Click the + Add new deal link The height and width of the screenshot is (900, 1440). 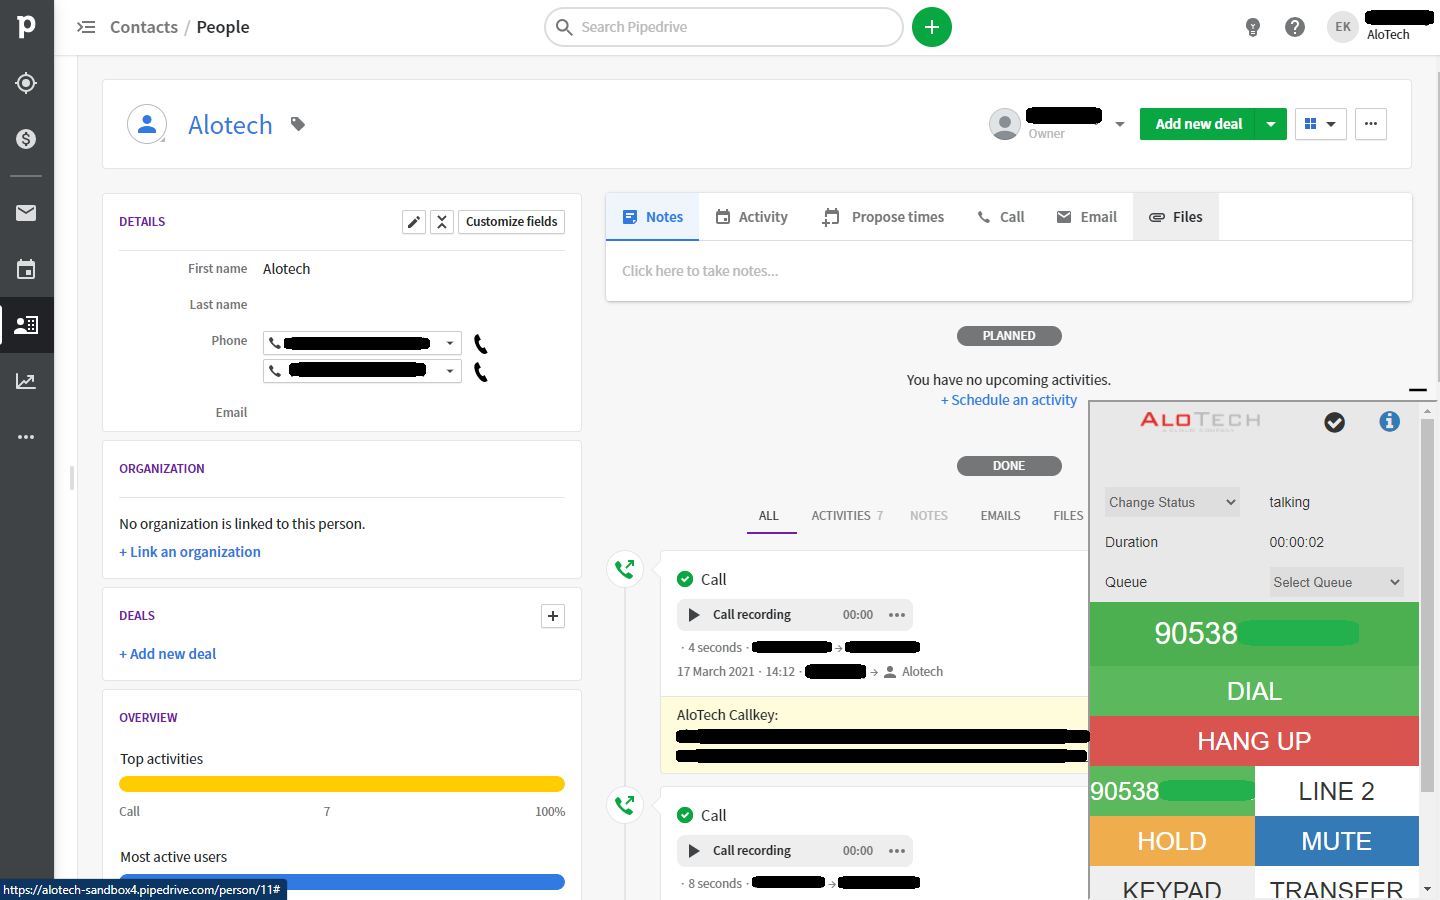[x=168, y=654]
